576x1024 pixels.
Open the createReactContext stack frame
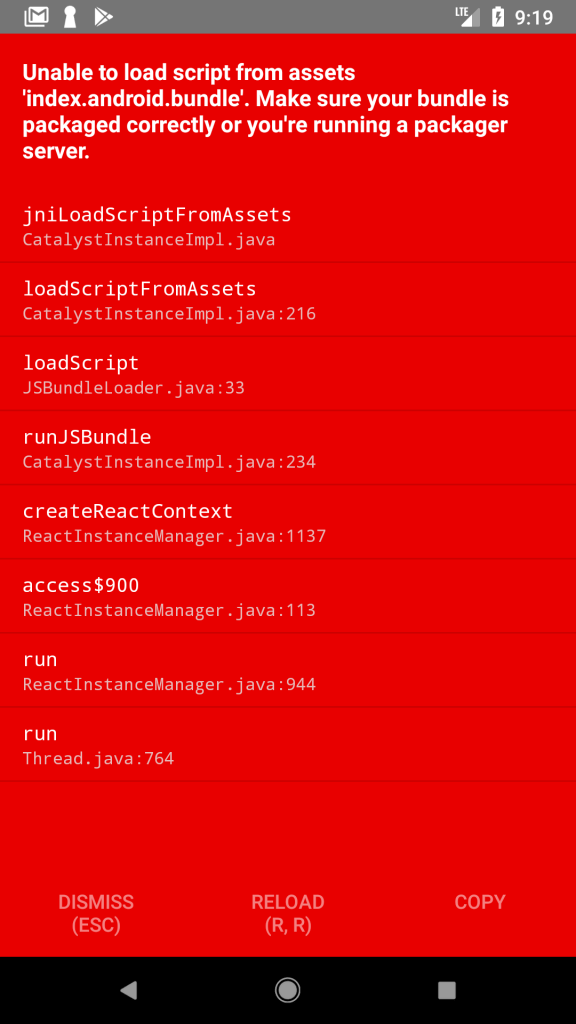pos(288,522)
